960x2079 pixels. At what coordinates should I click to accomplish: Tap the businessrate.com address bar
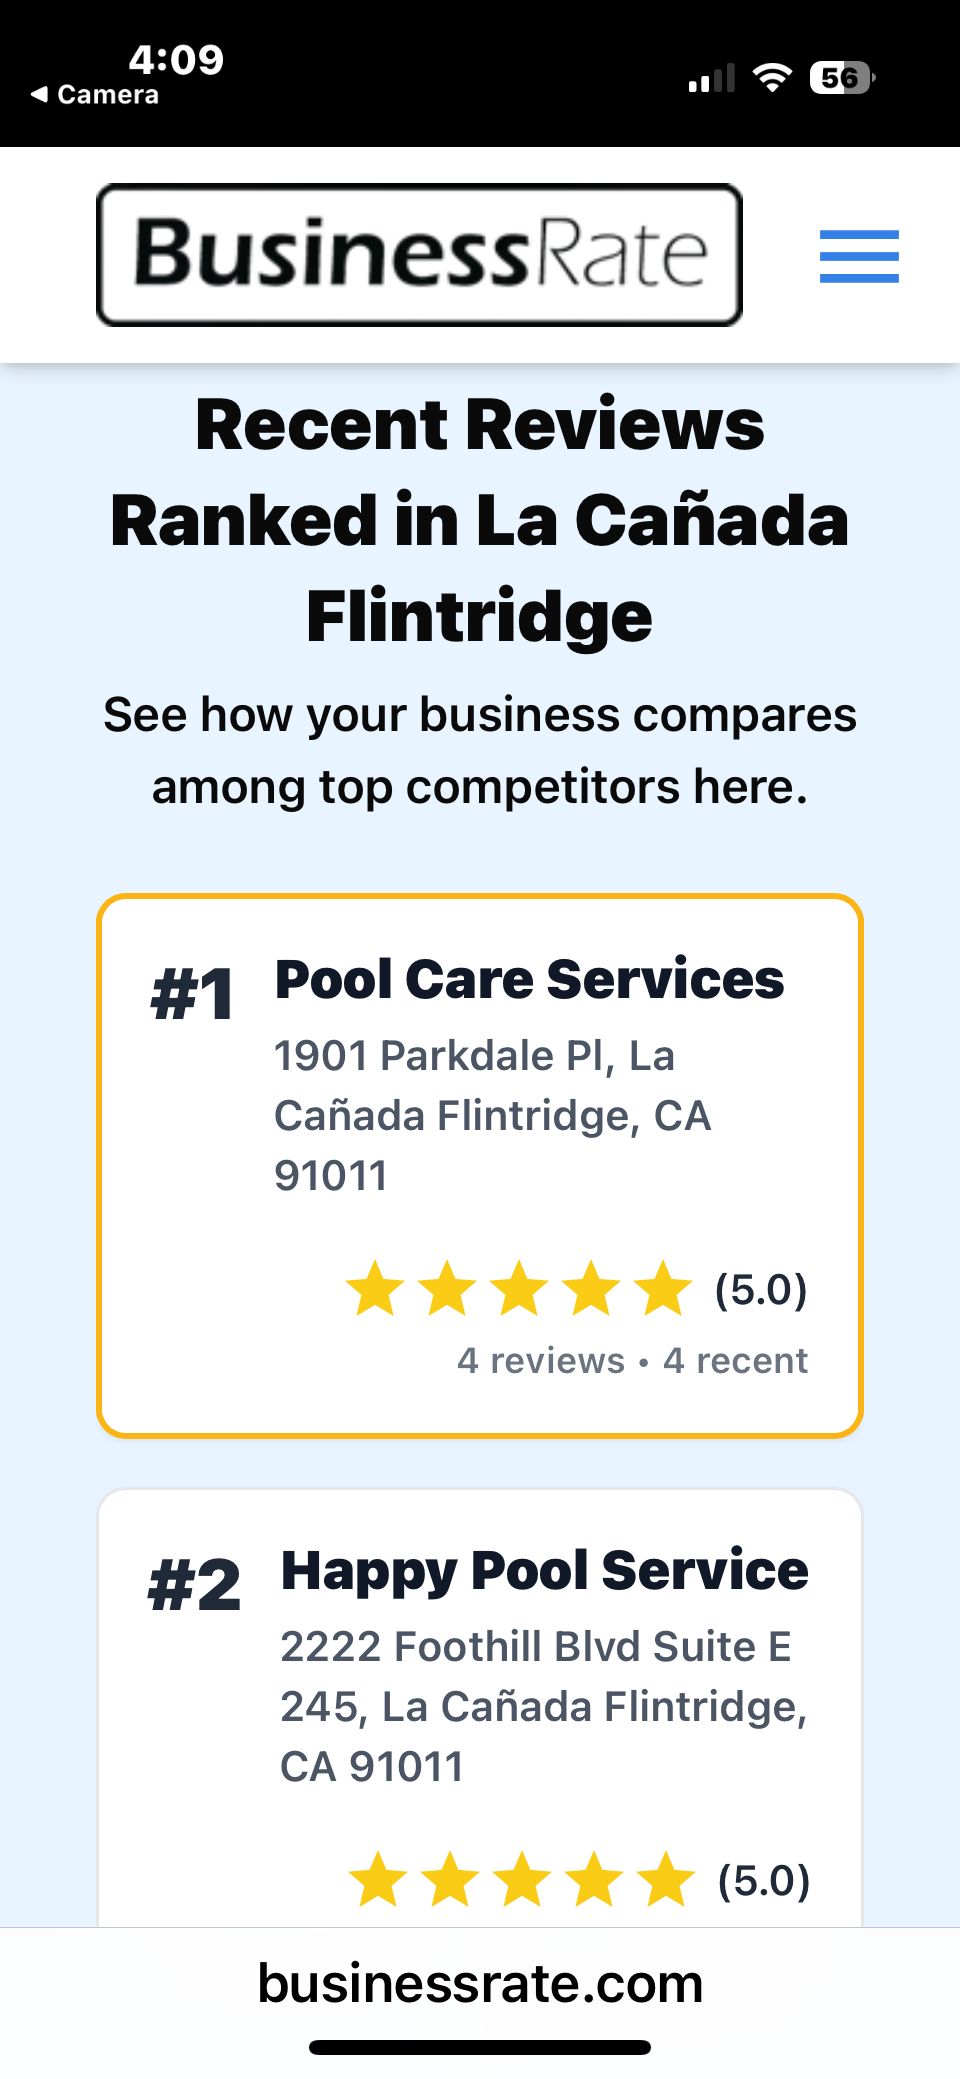(480, 1984)
